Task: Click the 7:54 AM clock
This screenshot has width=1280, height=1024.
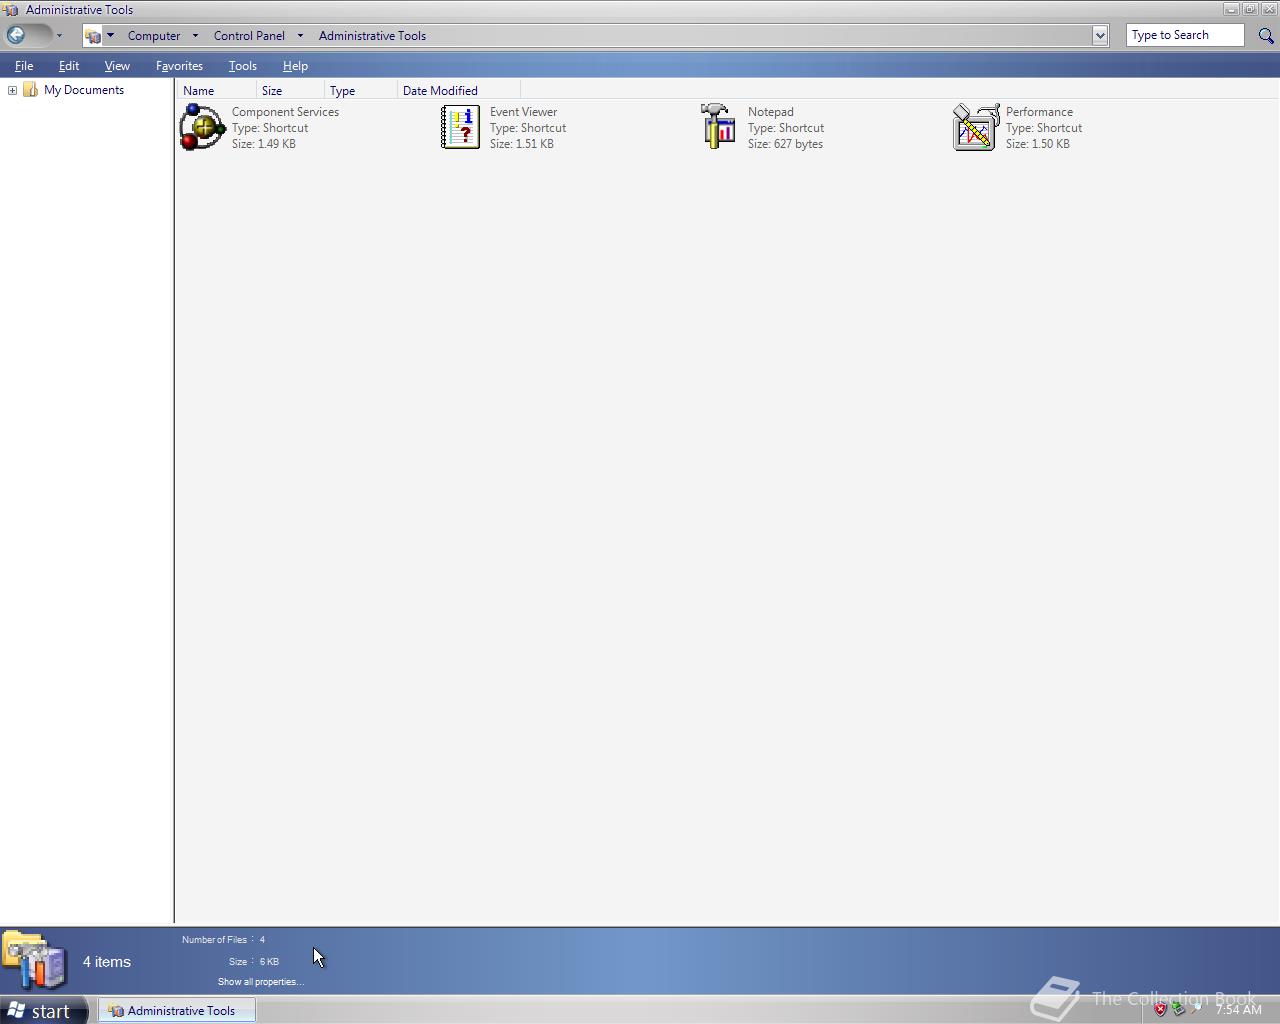Action: click(1239, 1010)
